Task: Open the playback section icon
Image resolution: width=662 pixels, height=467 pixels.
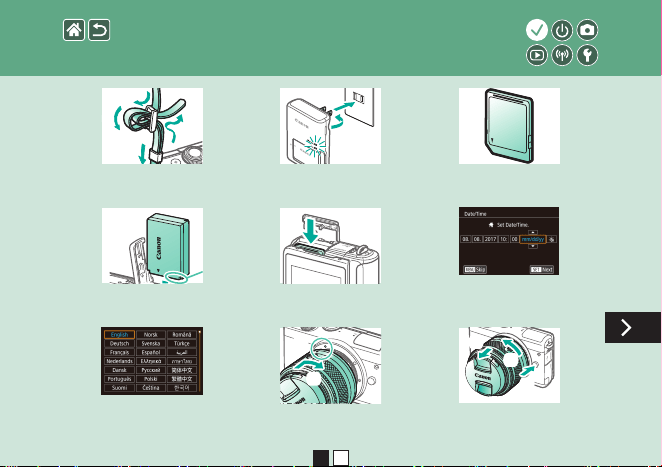Action: [x=537, y=55]
